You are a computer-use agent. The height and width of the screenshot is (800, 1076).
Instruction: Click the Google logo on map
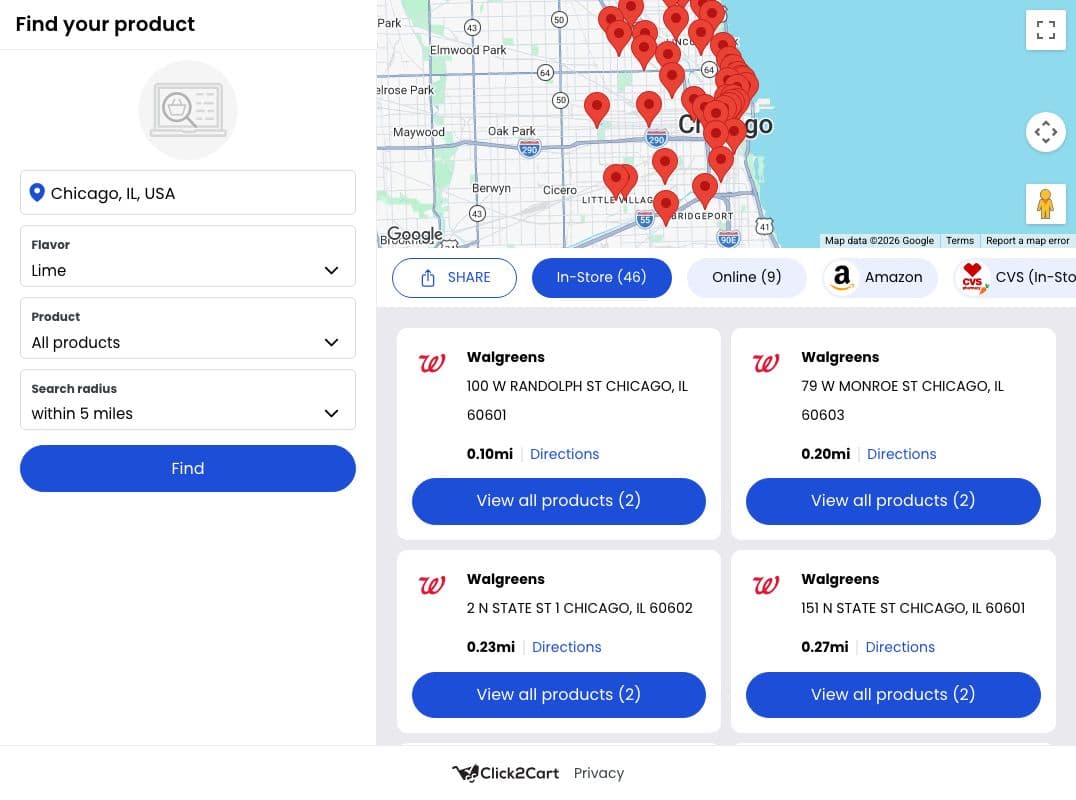[414, 235]
